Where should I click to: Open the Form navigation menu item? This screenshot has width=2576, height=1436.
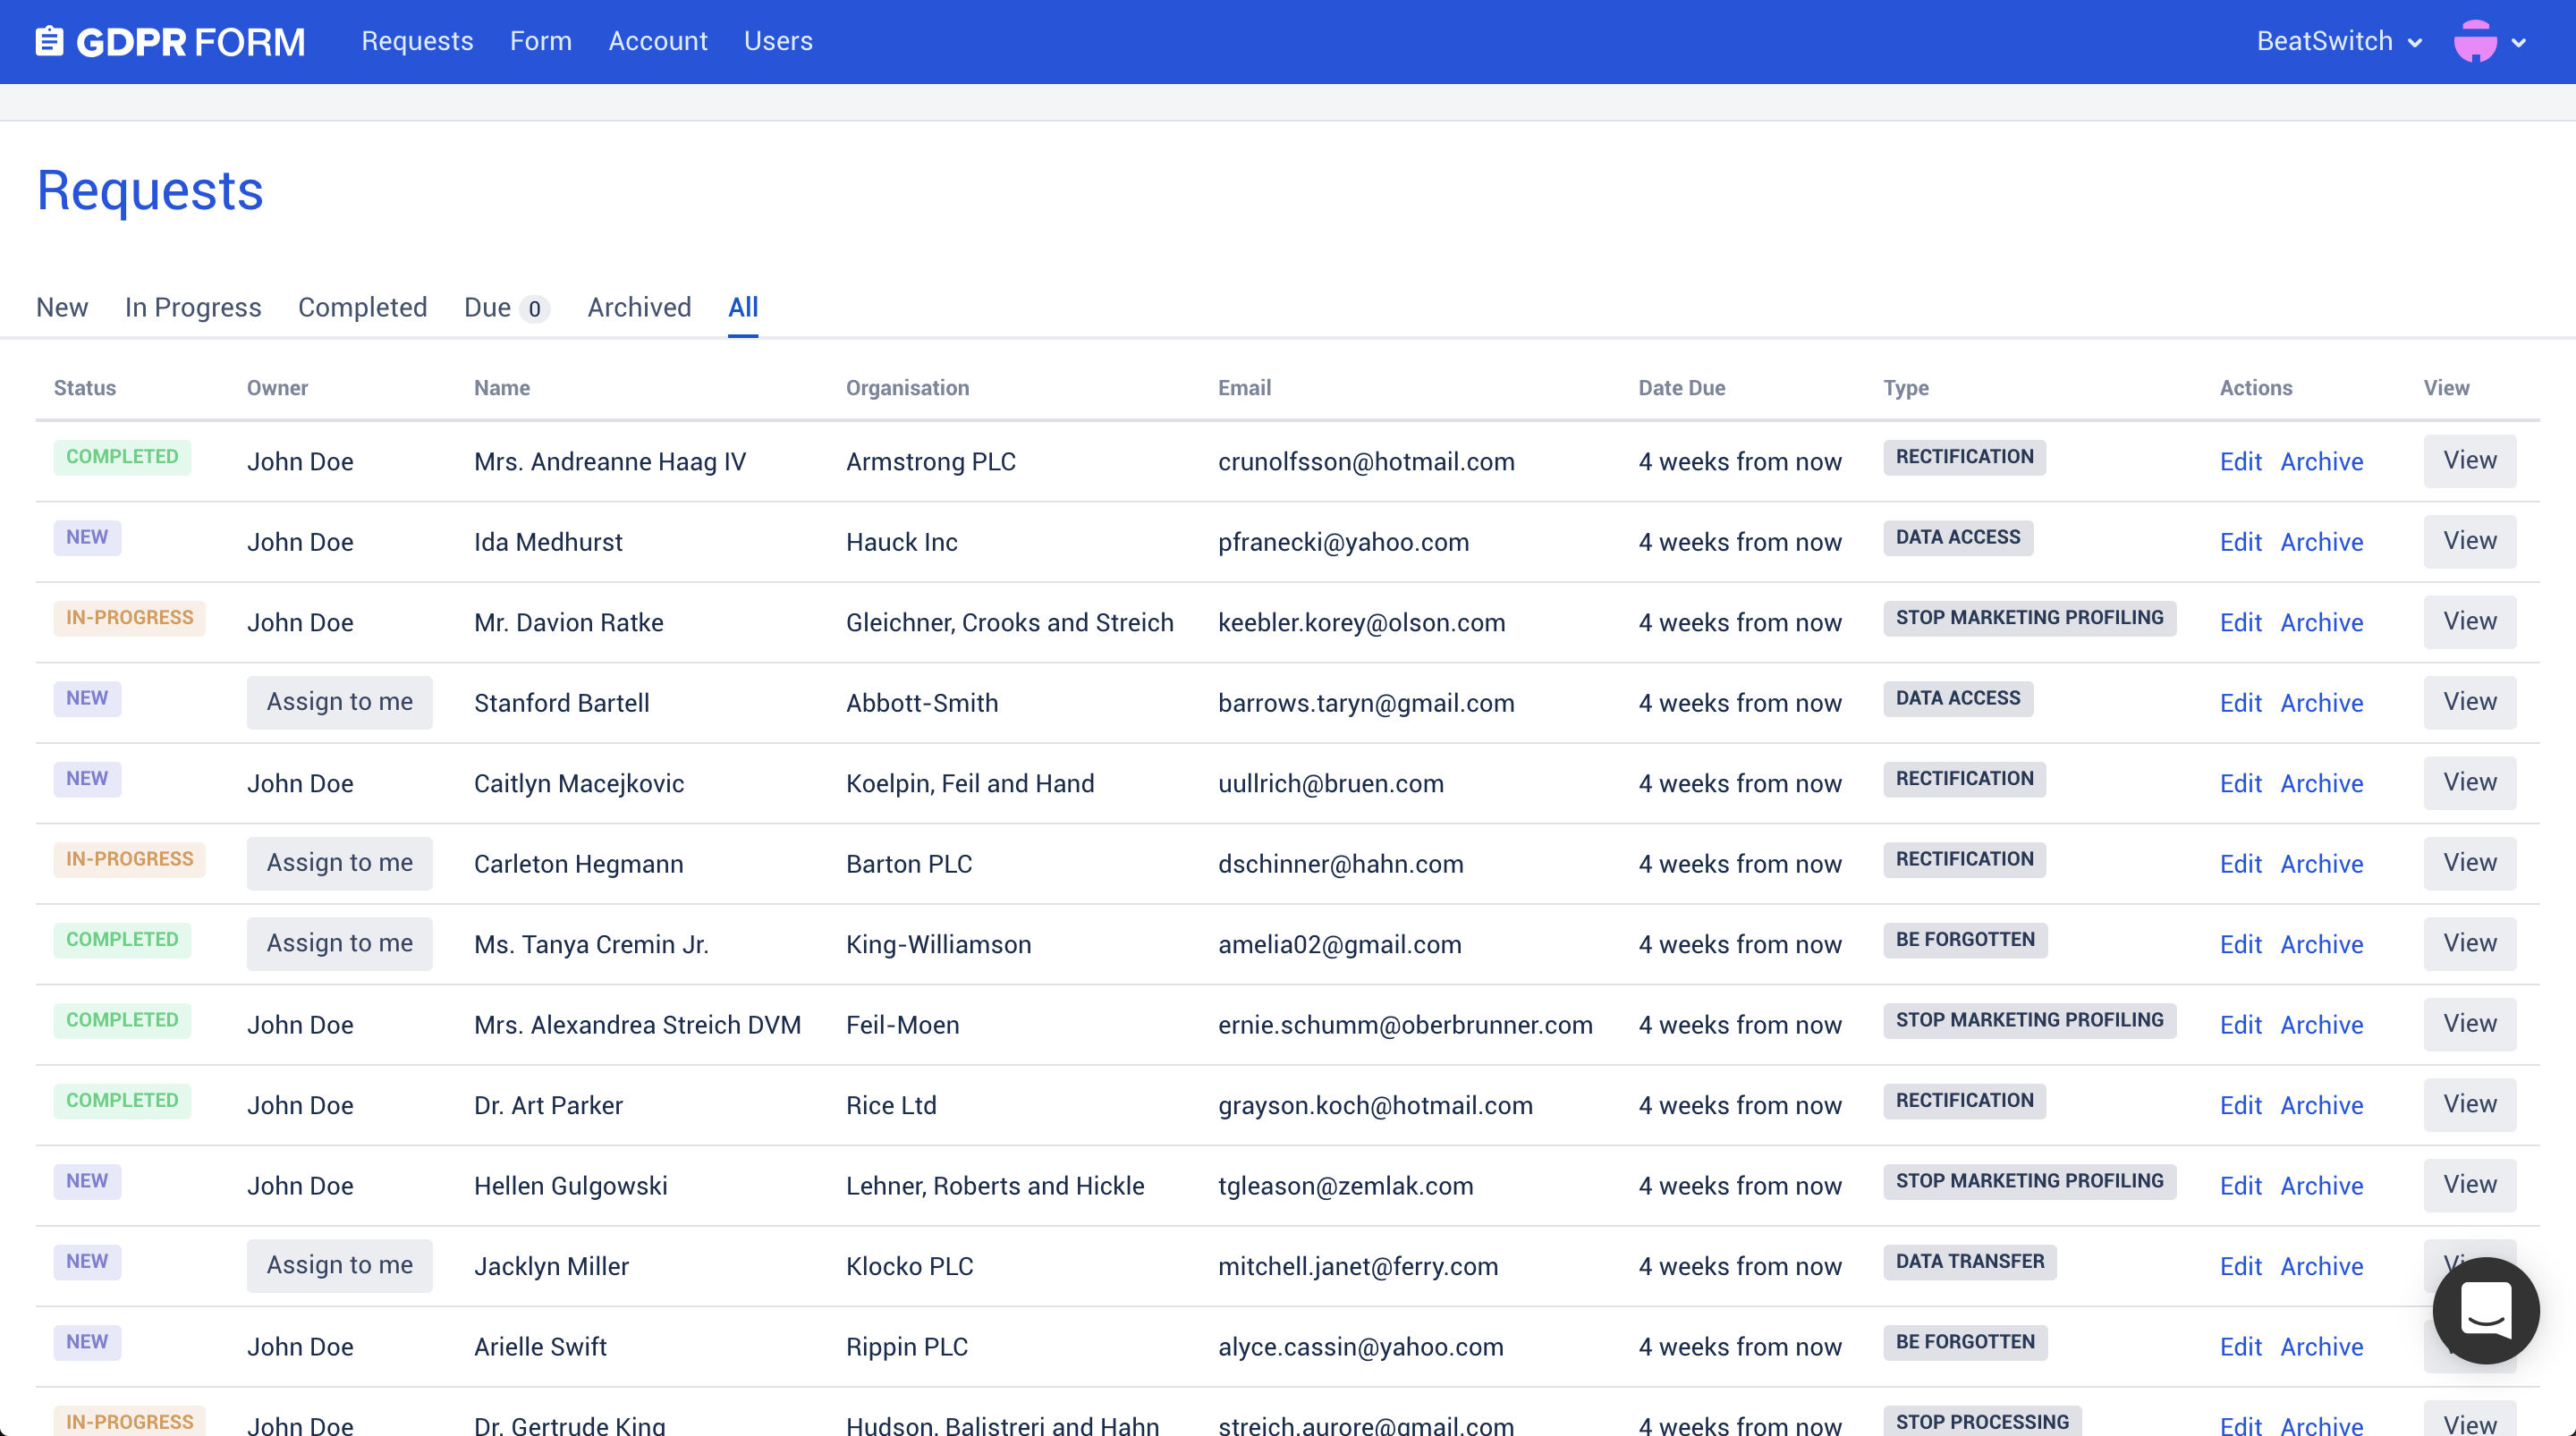pyautogui.click(x=540, y=41)
